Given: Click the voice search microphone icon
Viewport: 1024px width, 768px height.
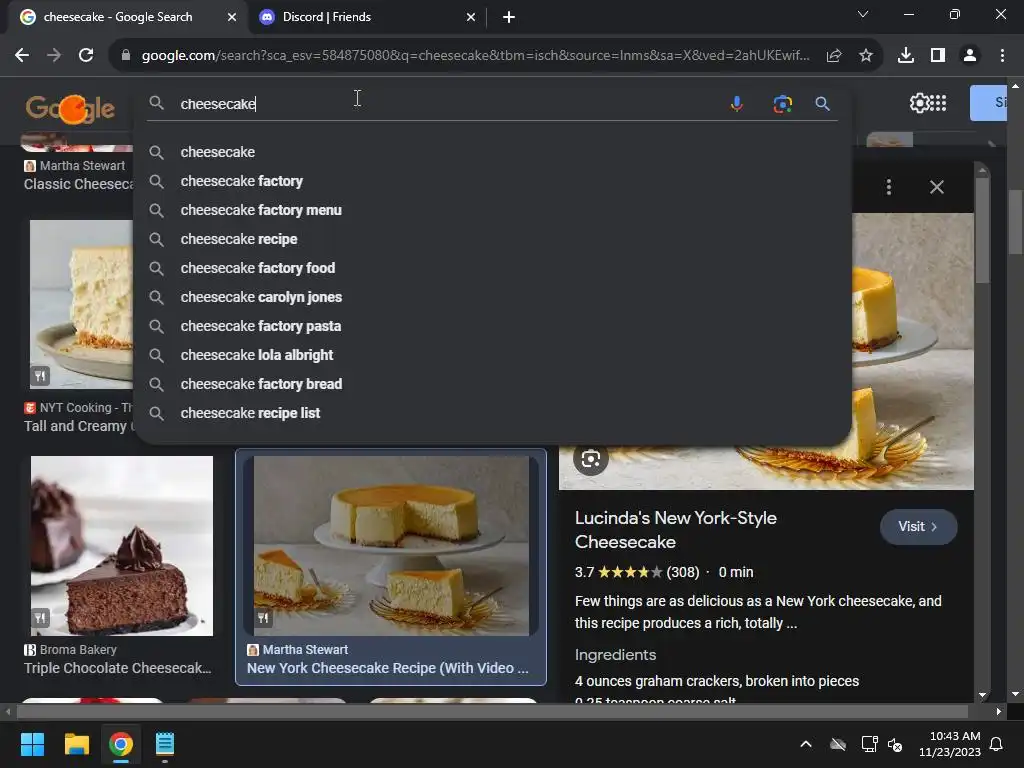Looking at the screenshot, I should [x=737, y=104].
